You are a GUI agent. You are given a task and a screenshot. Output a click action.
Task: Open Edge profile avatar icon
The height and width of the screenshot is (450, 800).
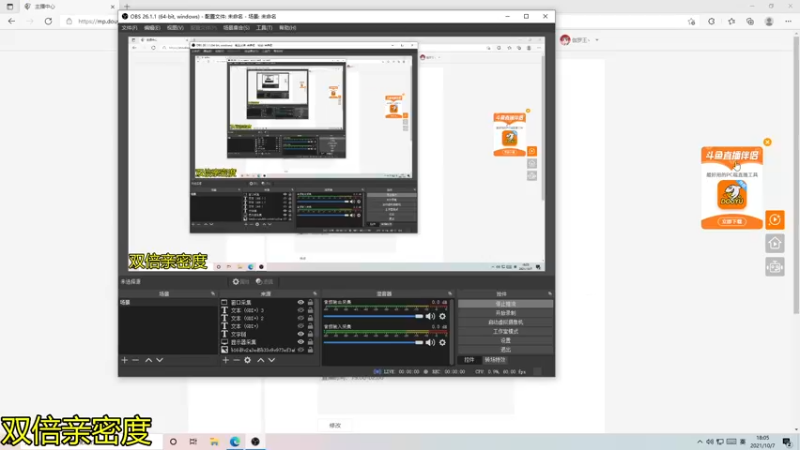[x=769, y=21]
